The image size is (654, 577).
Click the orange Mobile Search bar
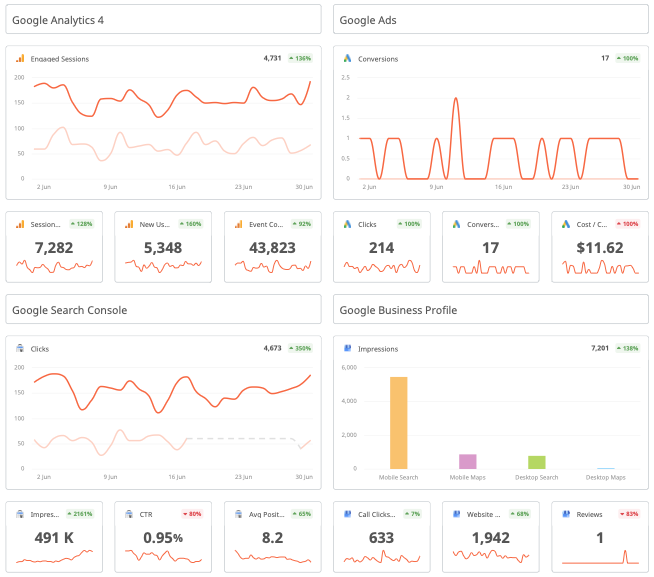tap(398, 422)
